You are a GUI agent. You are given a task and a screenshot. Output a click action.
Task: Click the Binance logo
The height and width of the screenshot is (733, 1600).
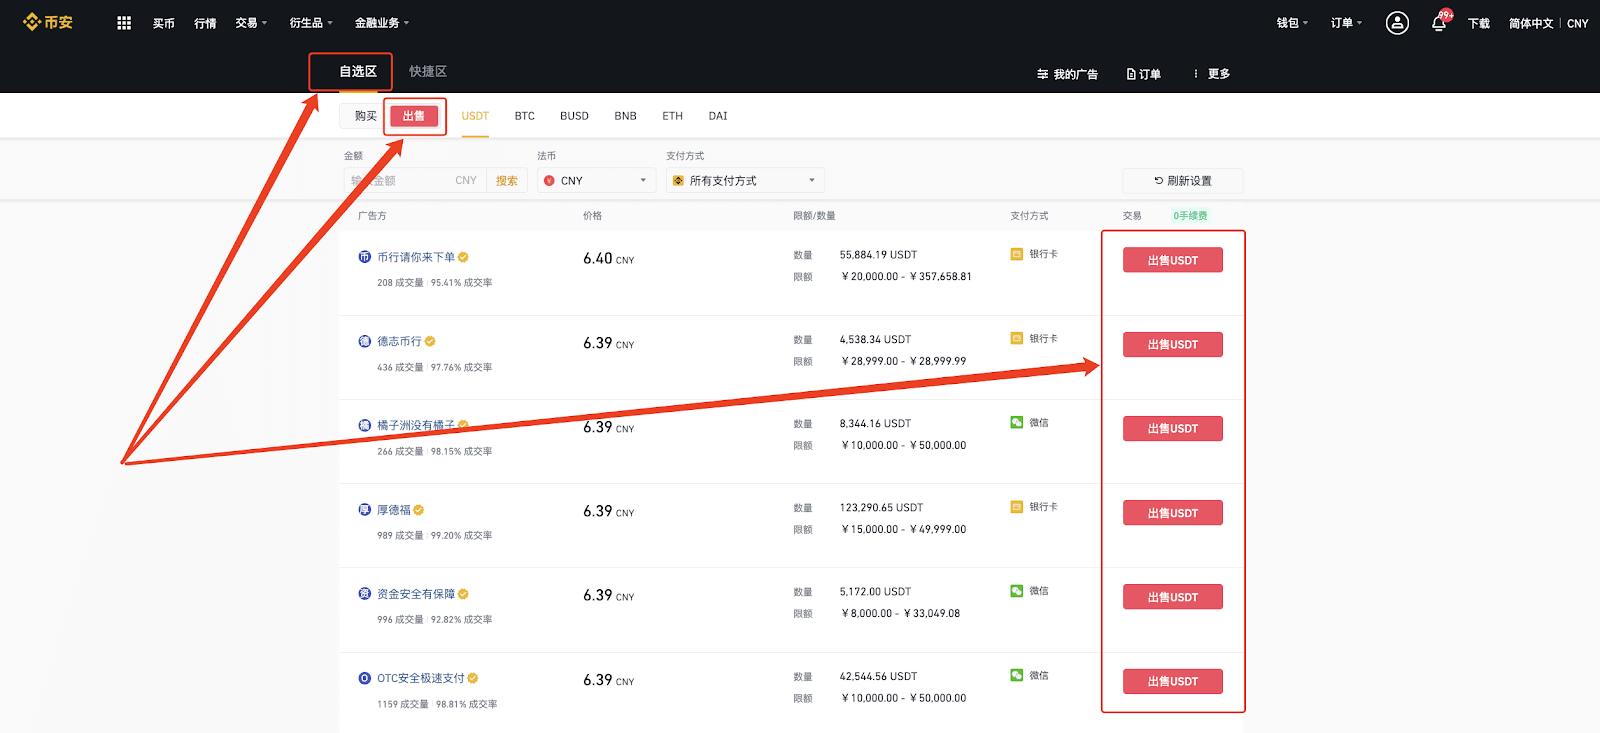click(x=48, y=22)
